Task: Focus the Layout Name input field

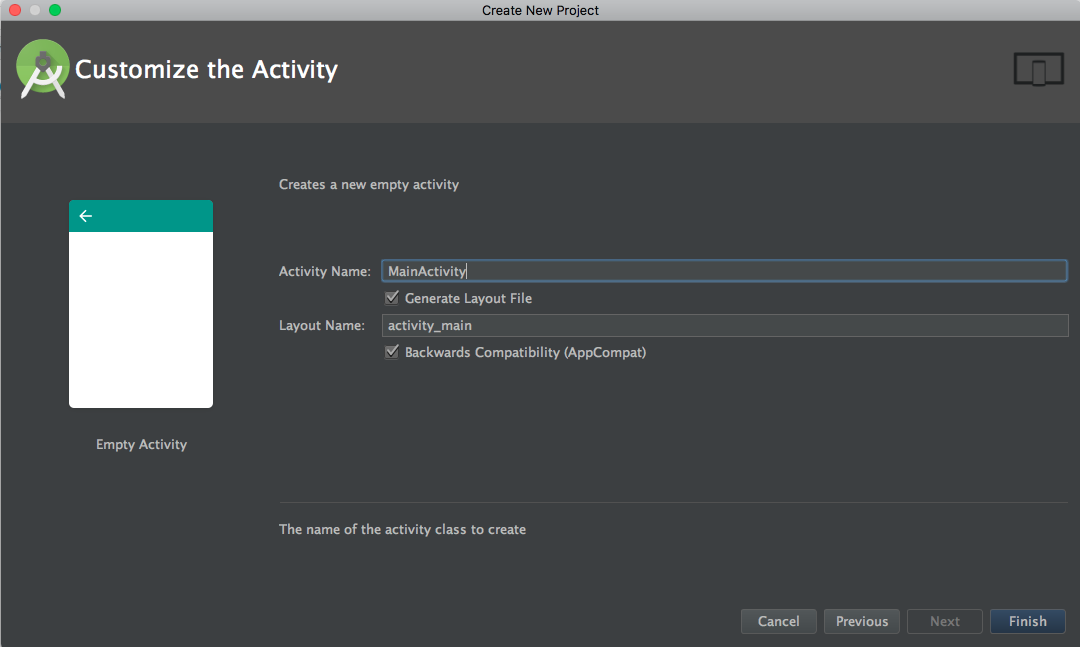Action: click(x=725, y=325)
